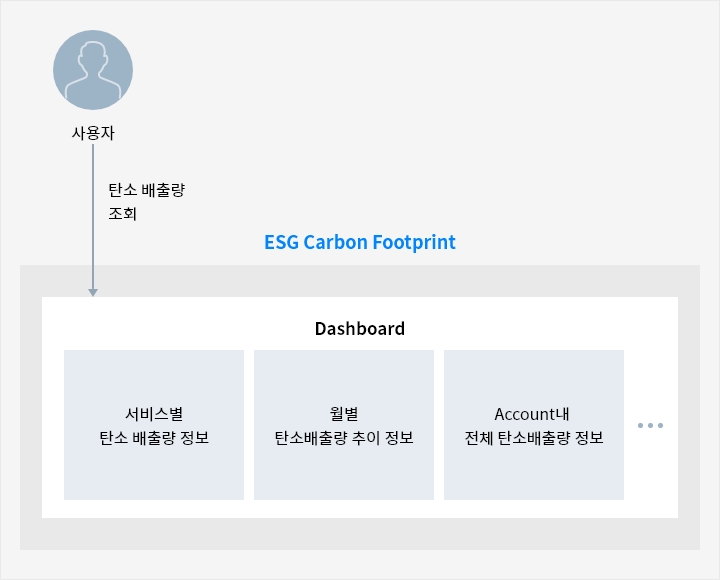Click the 탄소 배출량 text beside the arrow

point(146,189)
